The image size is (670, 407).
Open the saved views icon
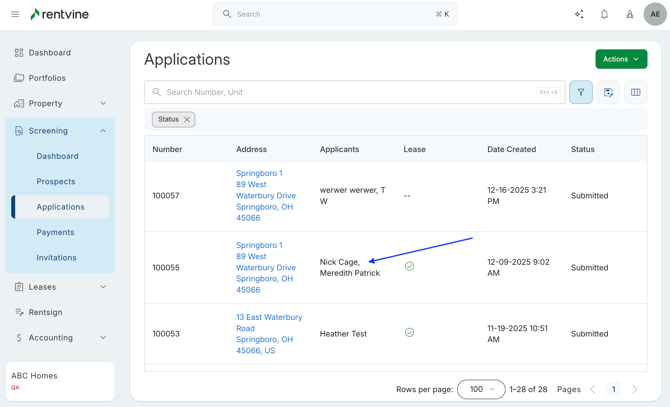tap(608, 92)
